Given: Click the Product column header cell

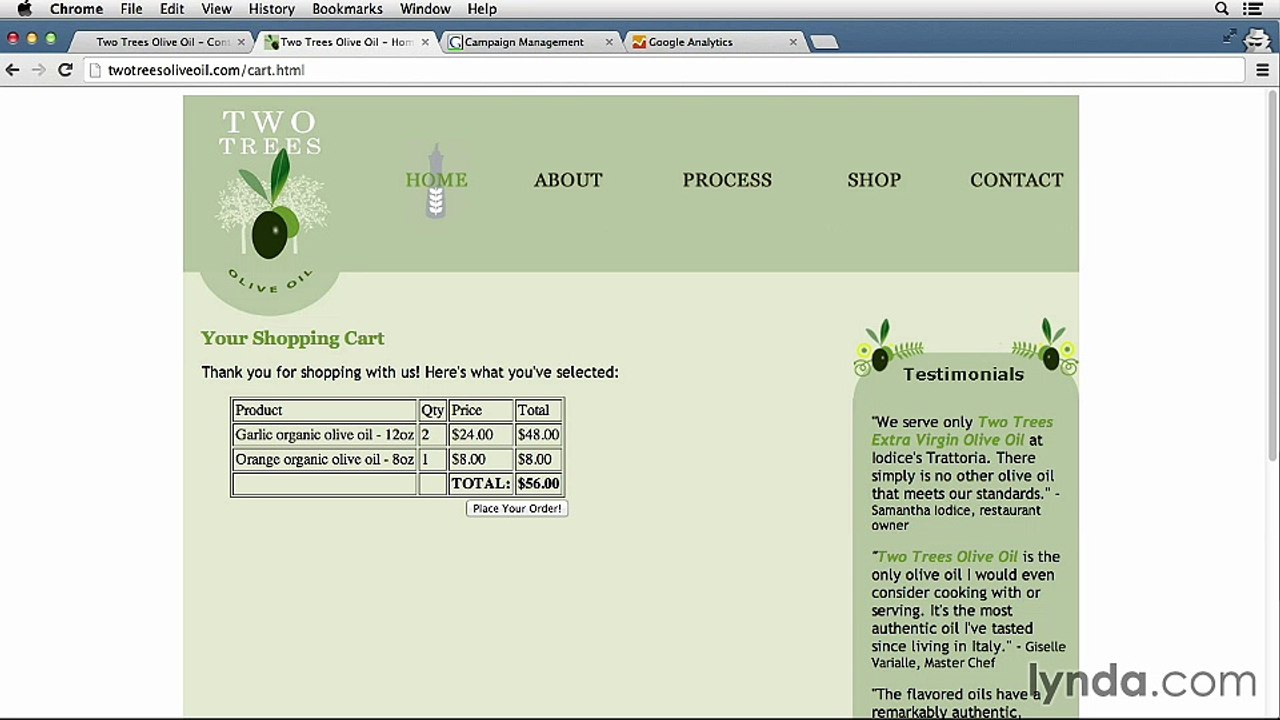Looking at the screenshot, I should [325, 410].
